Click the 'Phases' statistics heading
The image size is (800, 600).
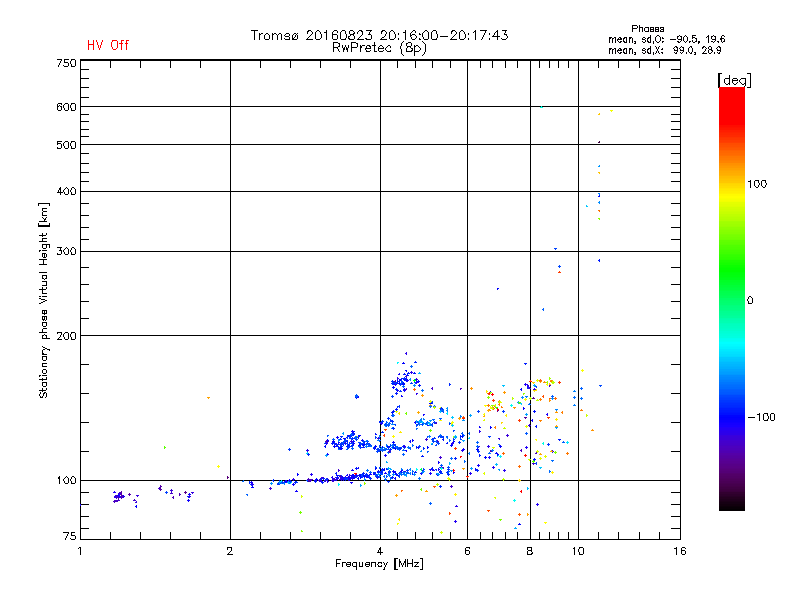[647, 29]
